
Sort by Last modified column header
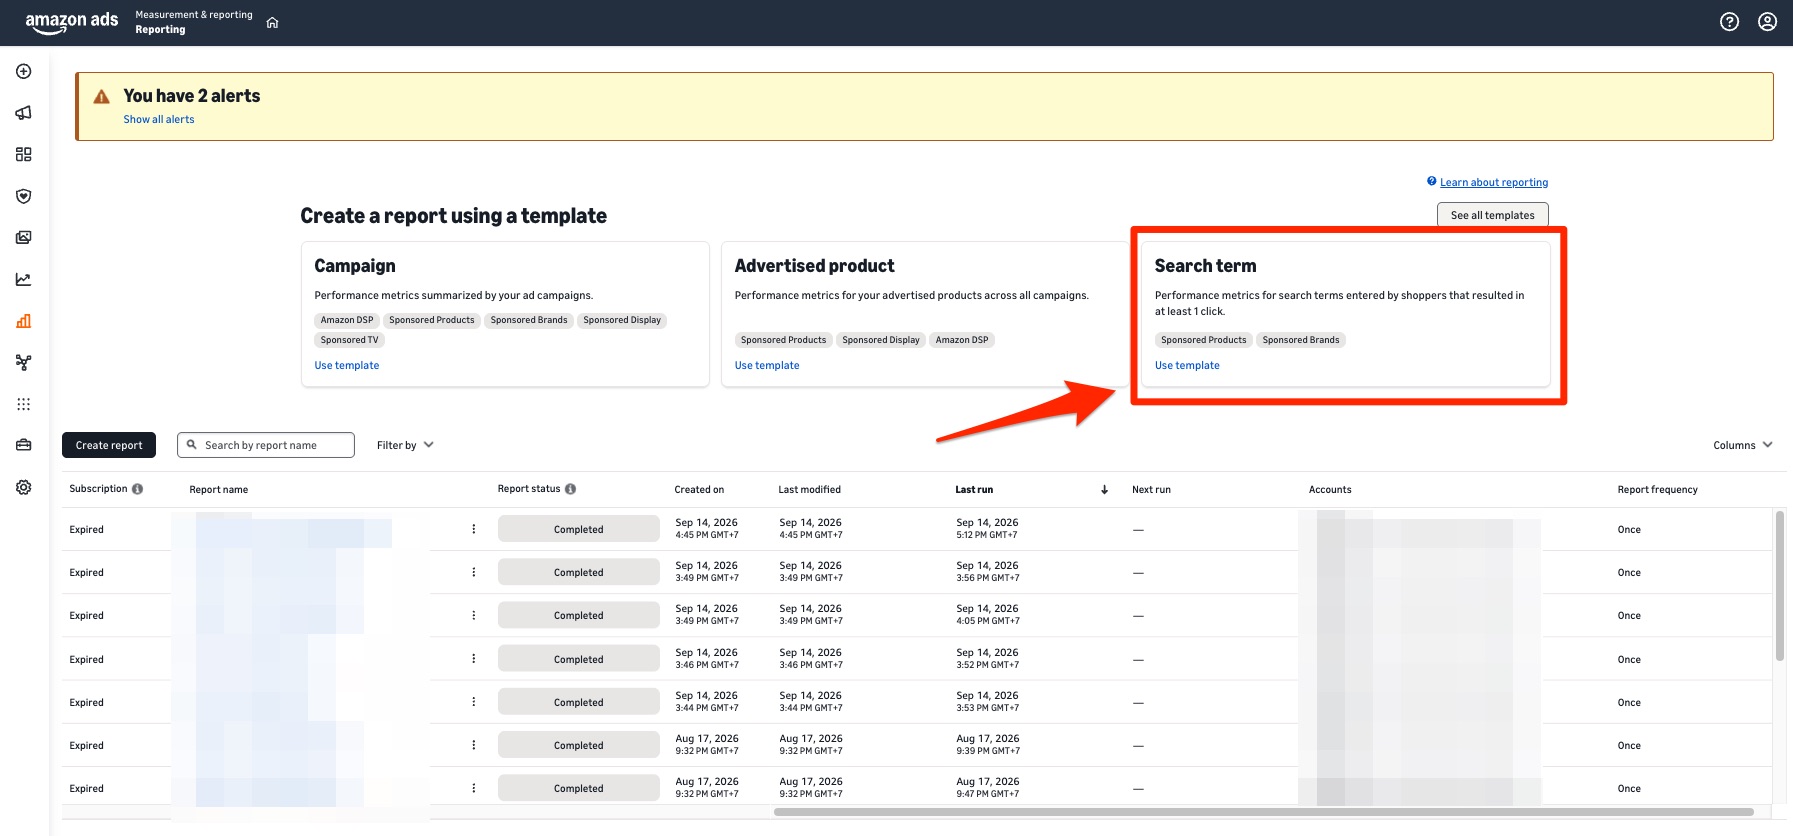coord(809,490)
